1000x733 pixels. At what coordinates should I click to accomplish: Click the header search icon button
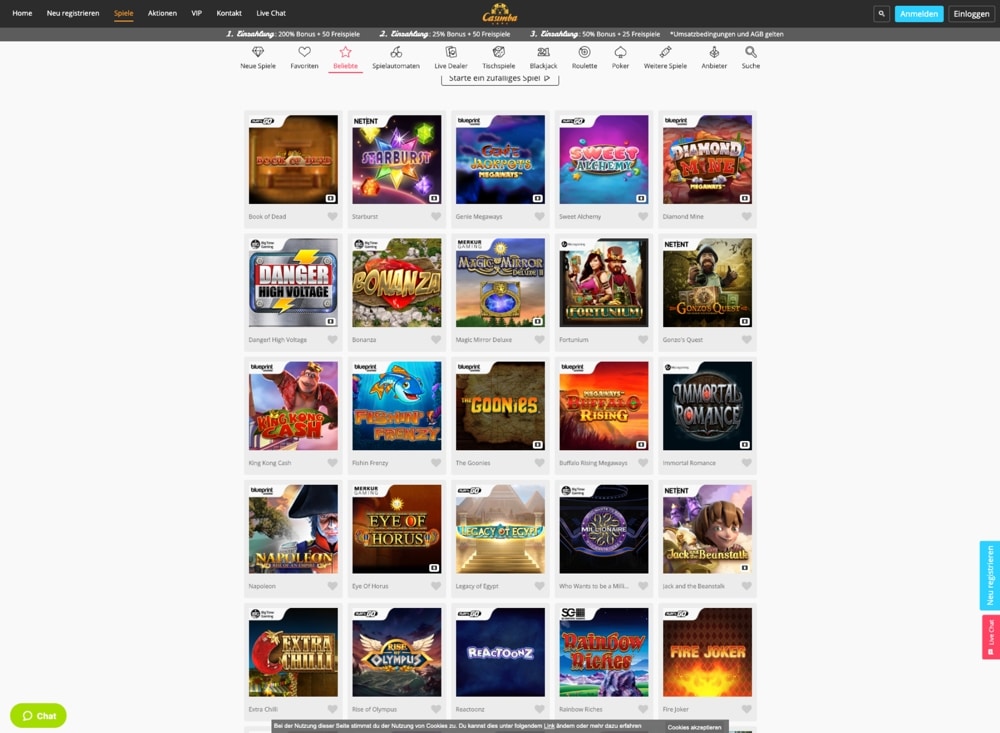(x=881, y=13)
